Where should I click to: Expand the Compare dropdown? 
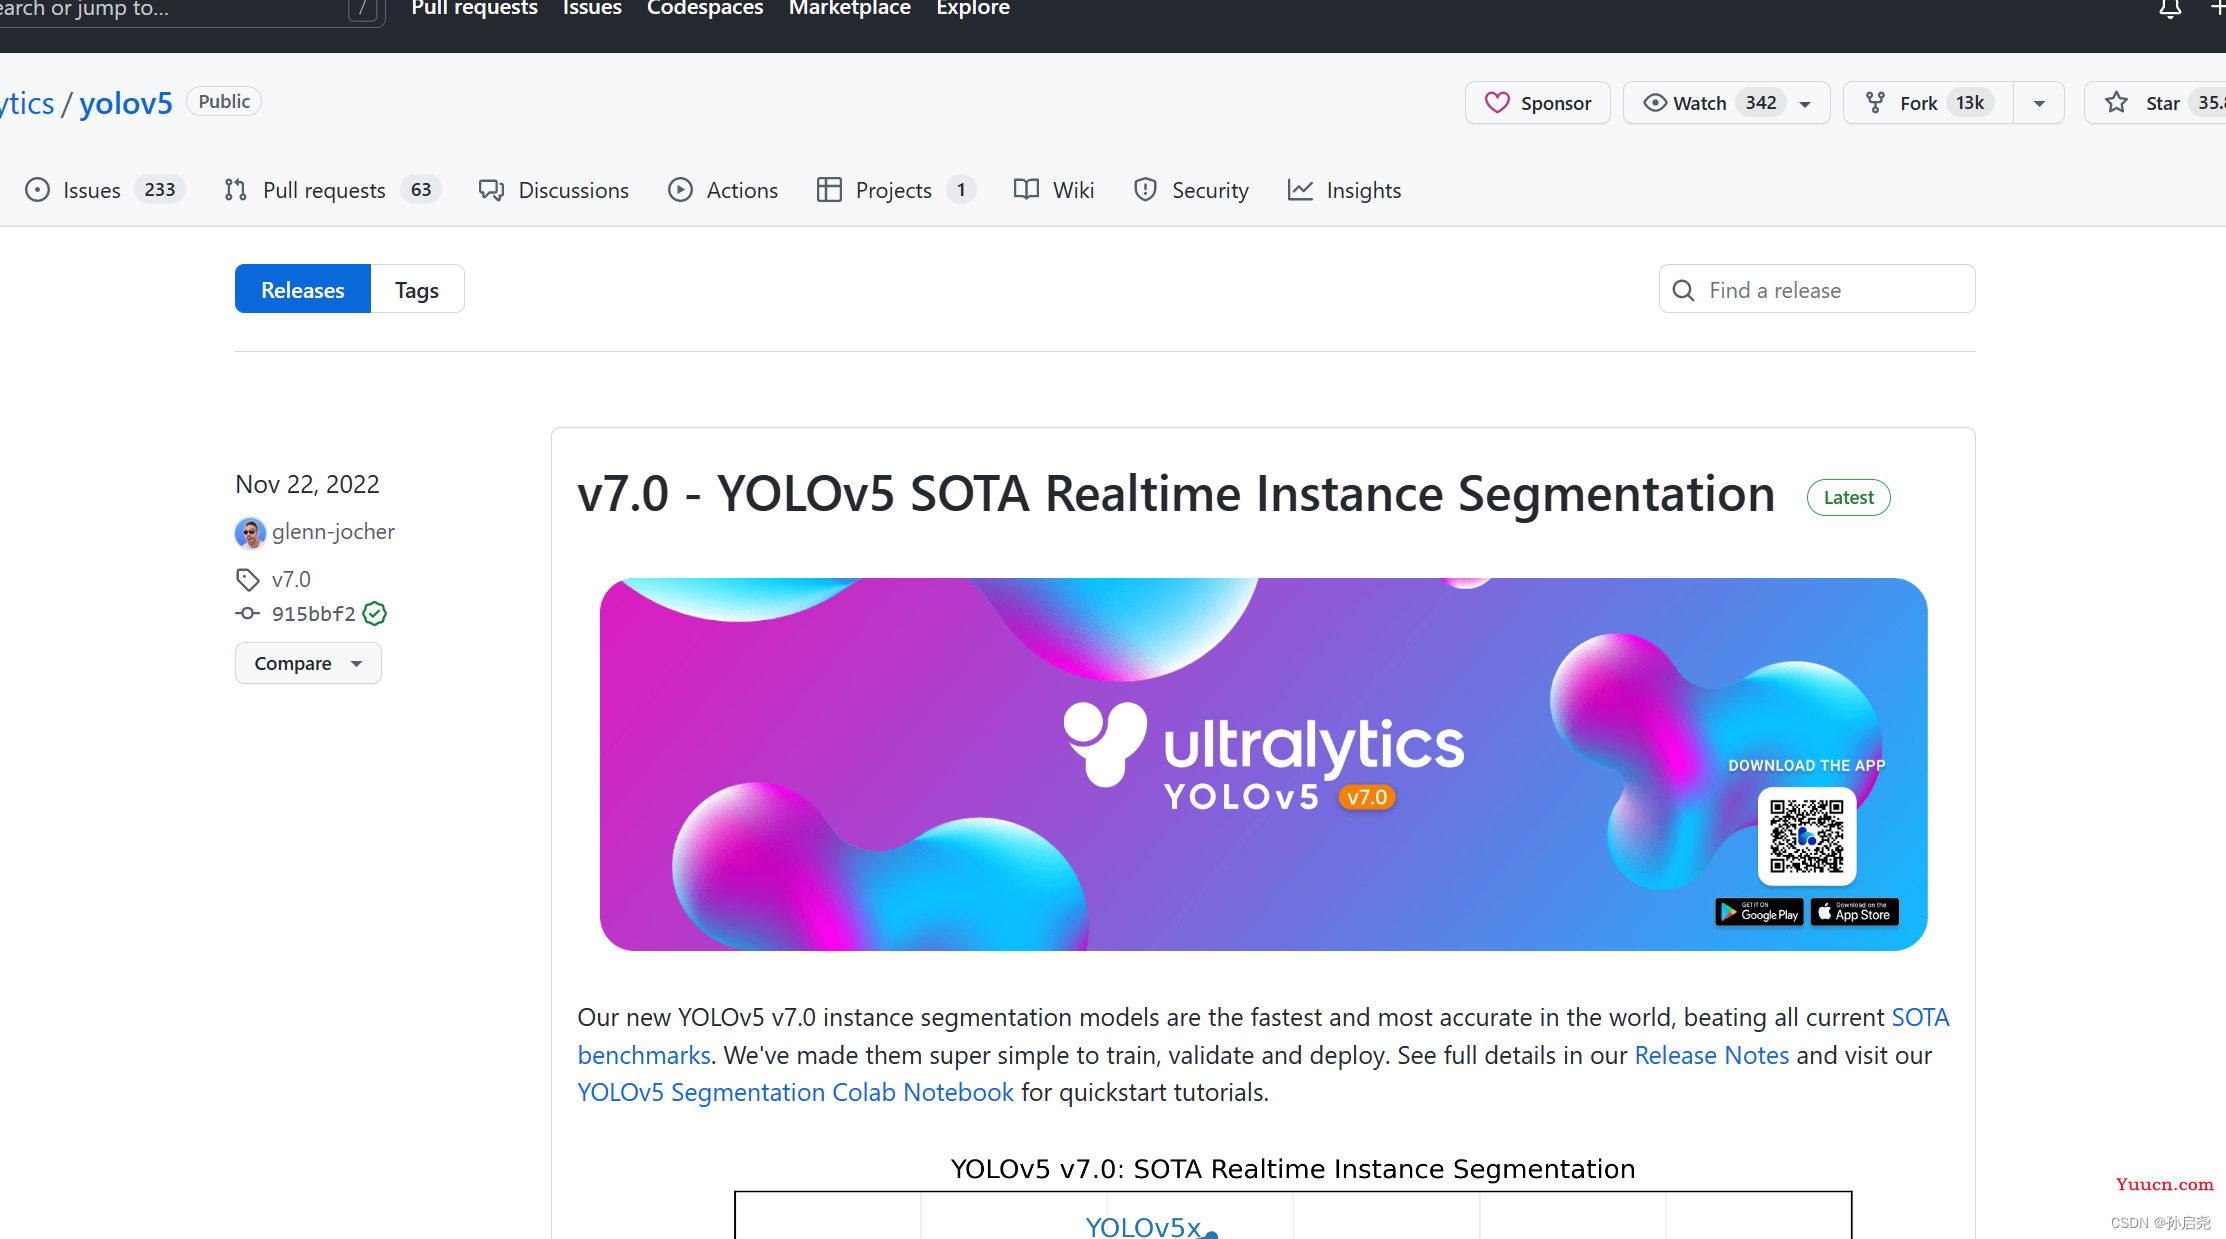pos(308,663)
